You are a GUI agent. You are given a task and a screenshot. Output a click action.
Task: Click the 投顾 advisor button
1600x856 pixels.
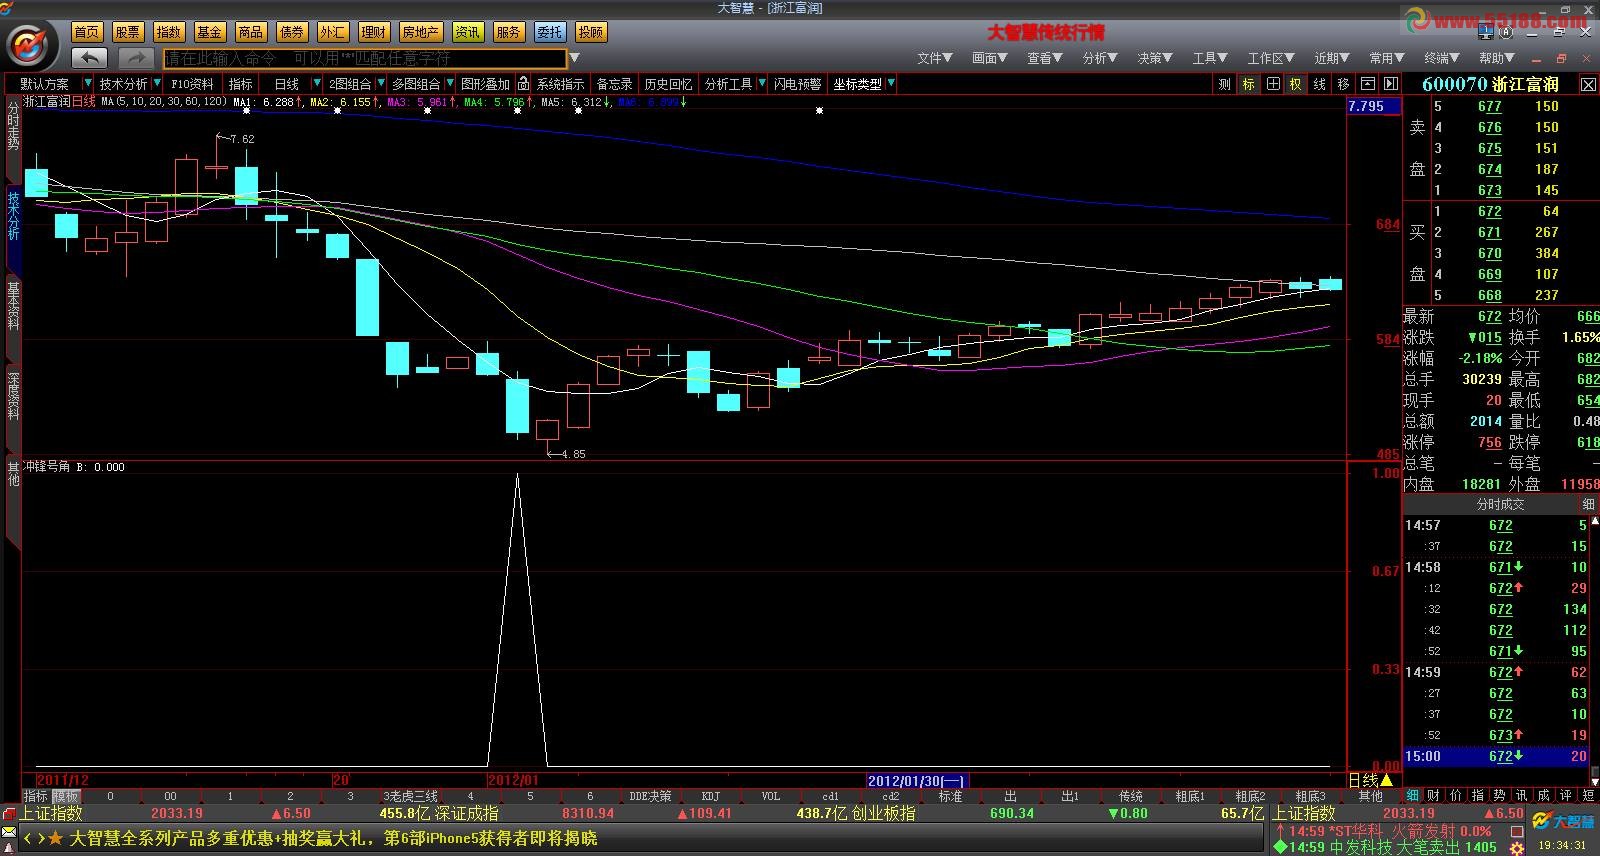click(591, 32)
